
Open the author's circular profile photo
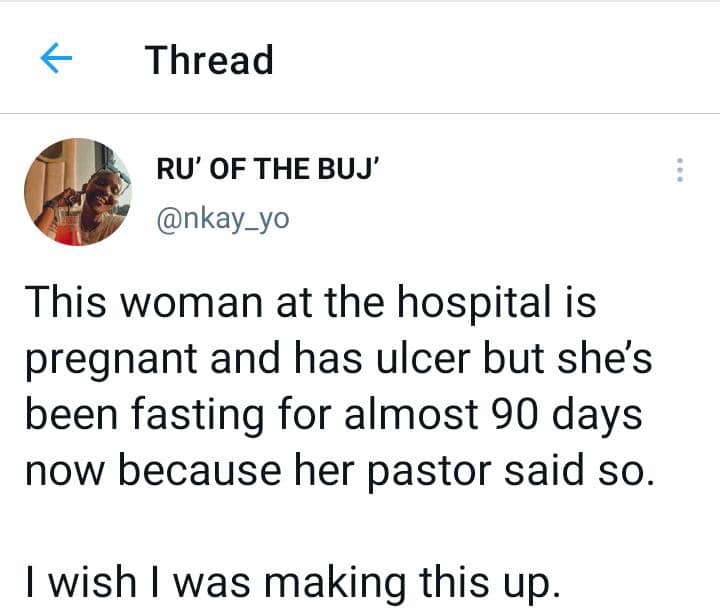click(x=78, y=191)
